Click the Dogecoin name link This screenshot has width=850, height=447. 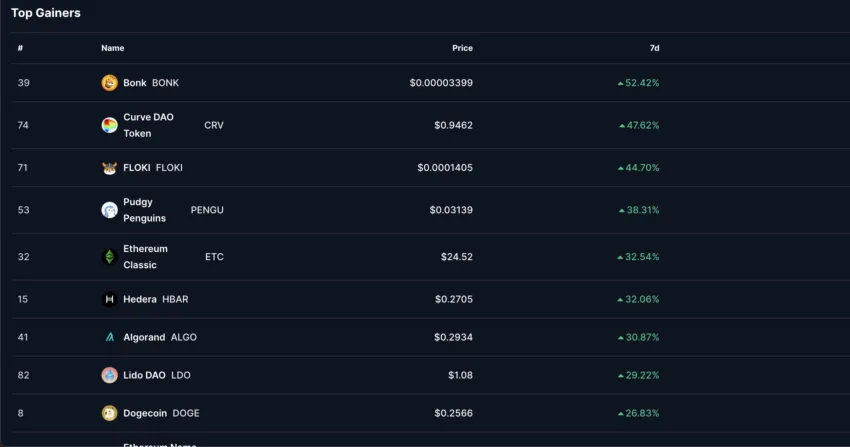click(x=145, y=413)
